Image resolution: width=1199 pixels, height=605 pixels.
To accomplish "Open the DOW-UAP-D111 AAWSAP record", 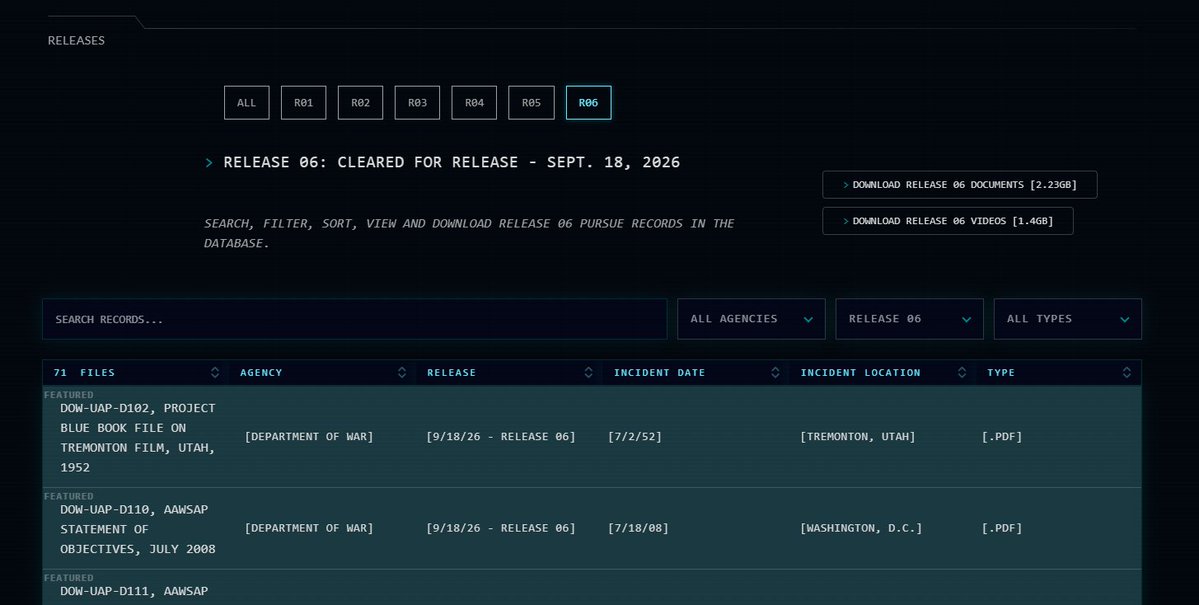I will (134, 591).
